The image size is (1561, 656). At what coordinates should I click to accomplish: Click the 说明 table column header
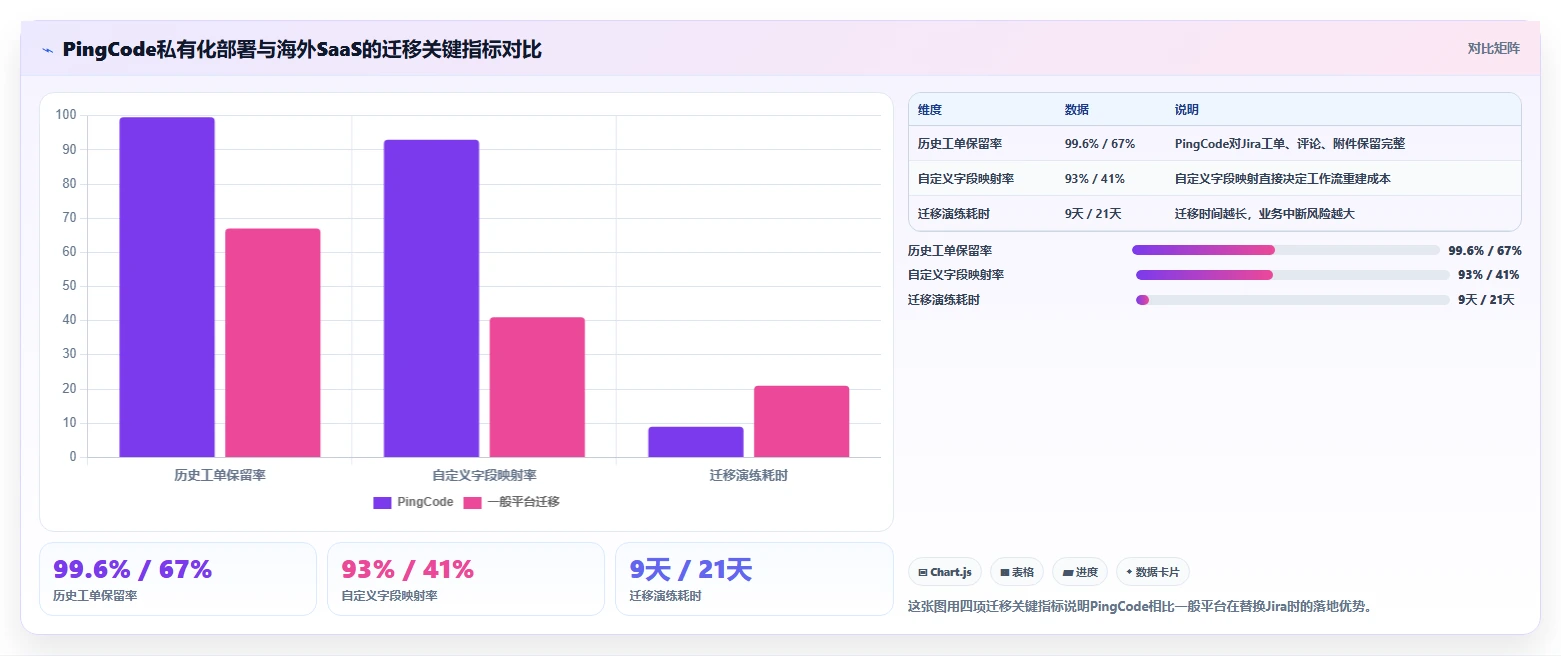pyautogui.click(x=1187, y=110)
